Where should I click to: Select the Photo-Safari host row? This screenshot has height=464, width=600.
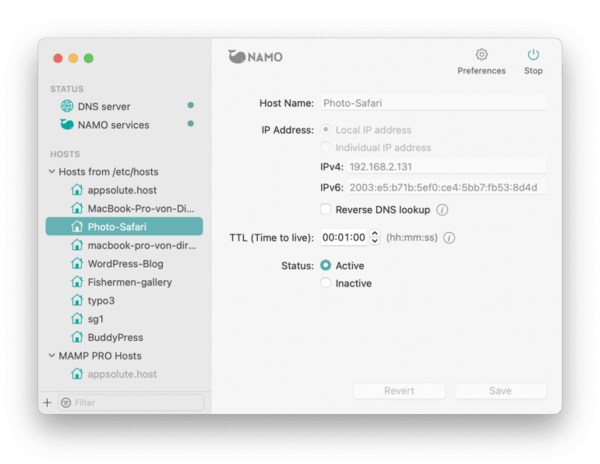(124, 226)
